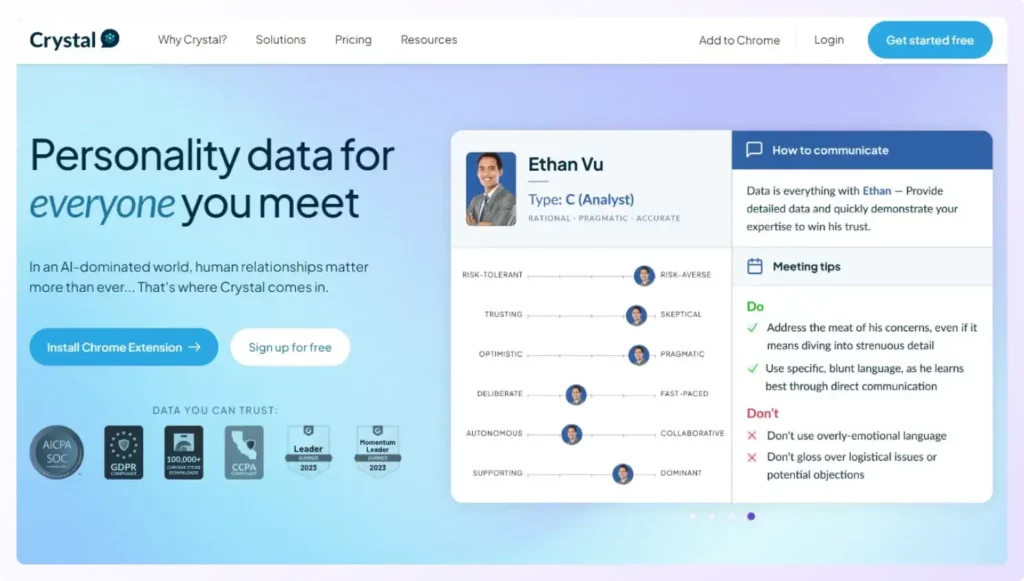
Task: Click the Trusting to Skeptical slider marker
Action: click(636, 315)
